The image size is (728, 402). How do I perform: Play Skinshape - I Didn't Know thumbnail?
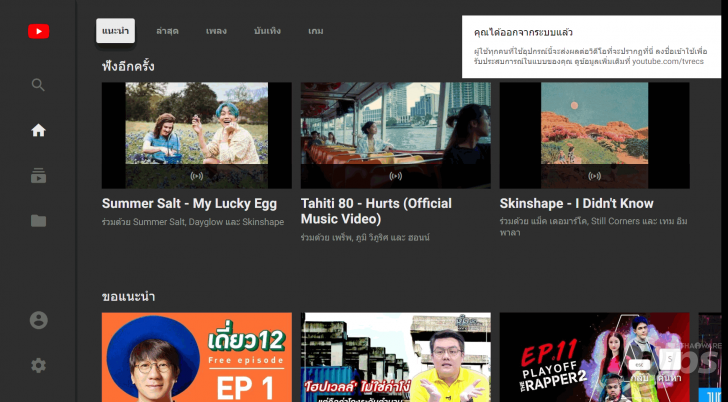click(x=594, y=135)
